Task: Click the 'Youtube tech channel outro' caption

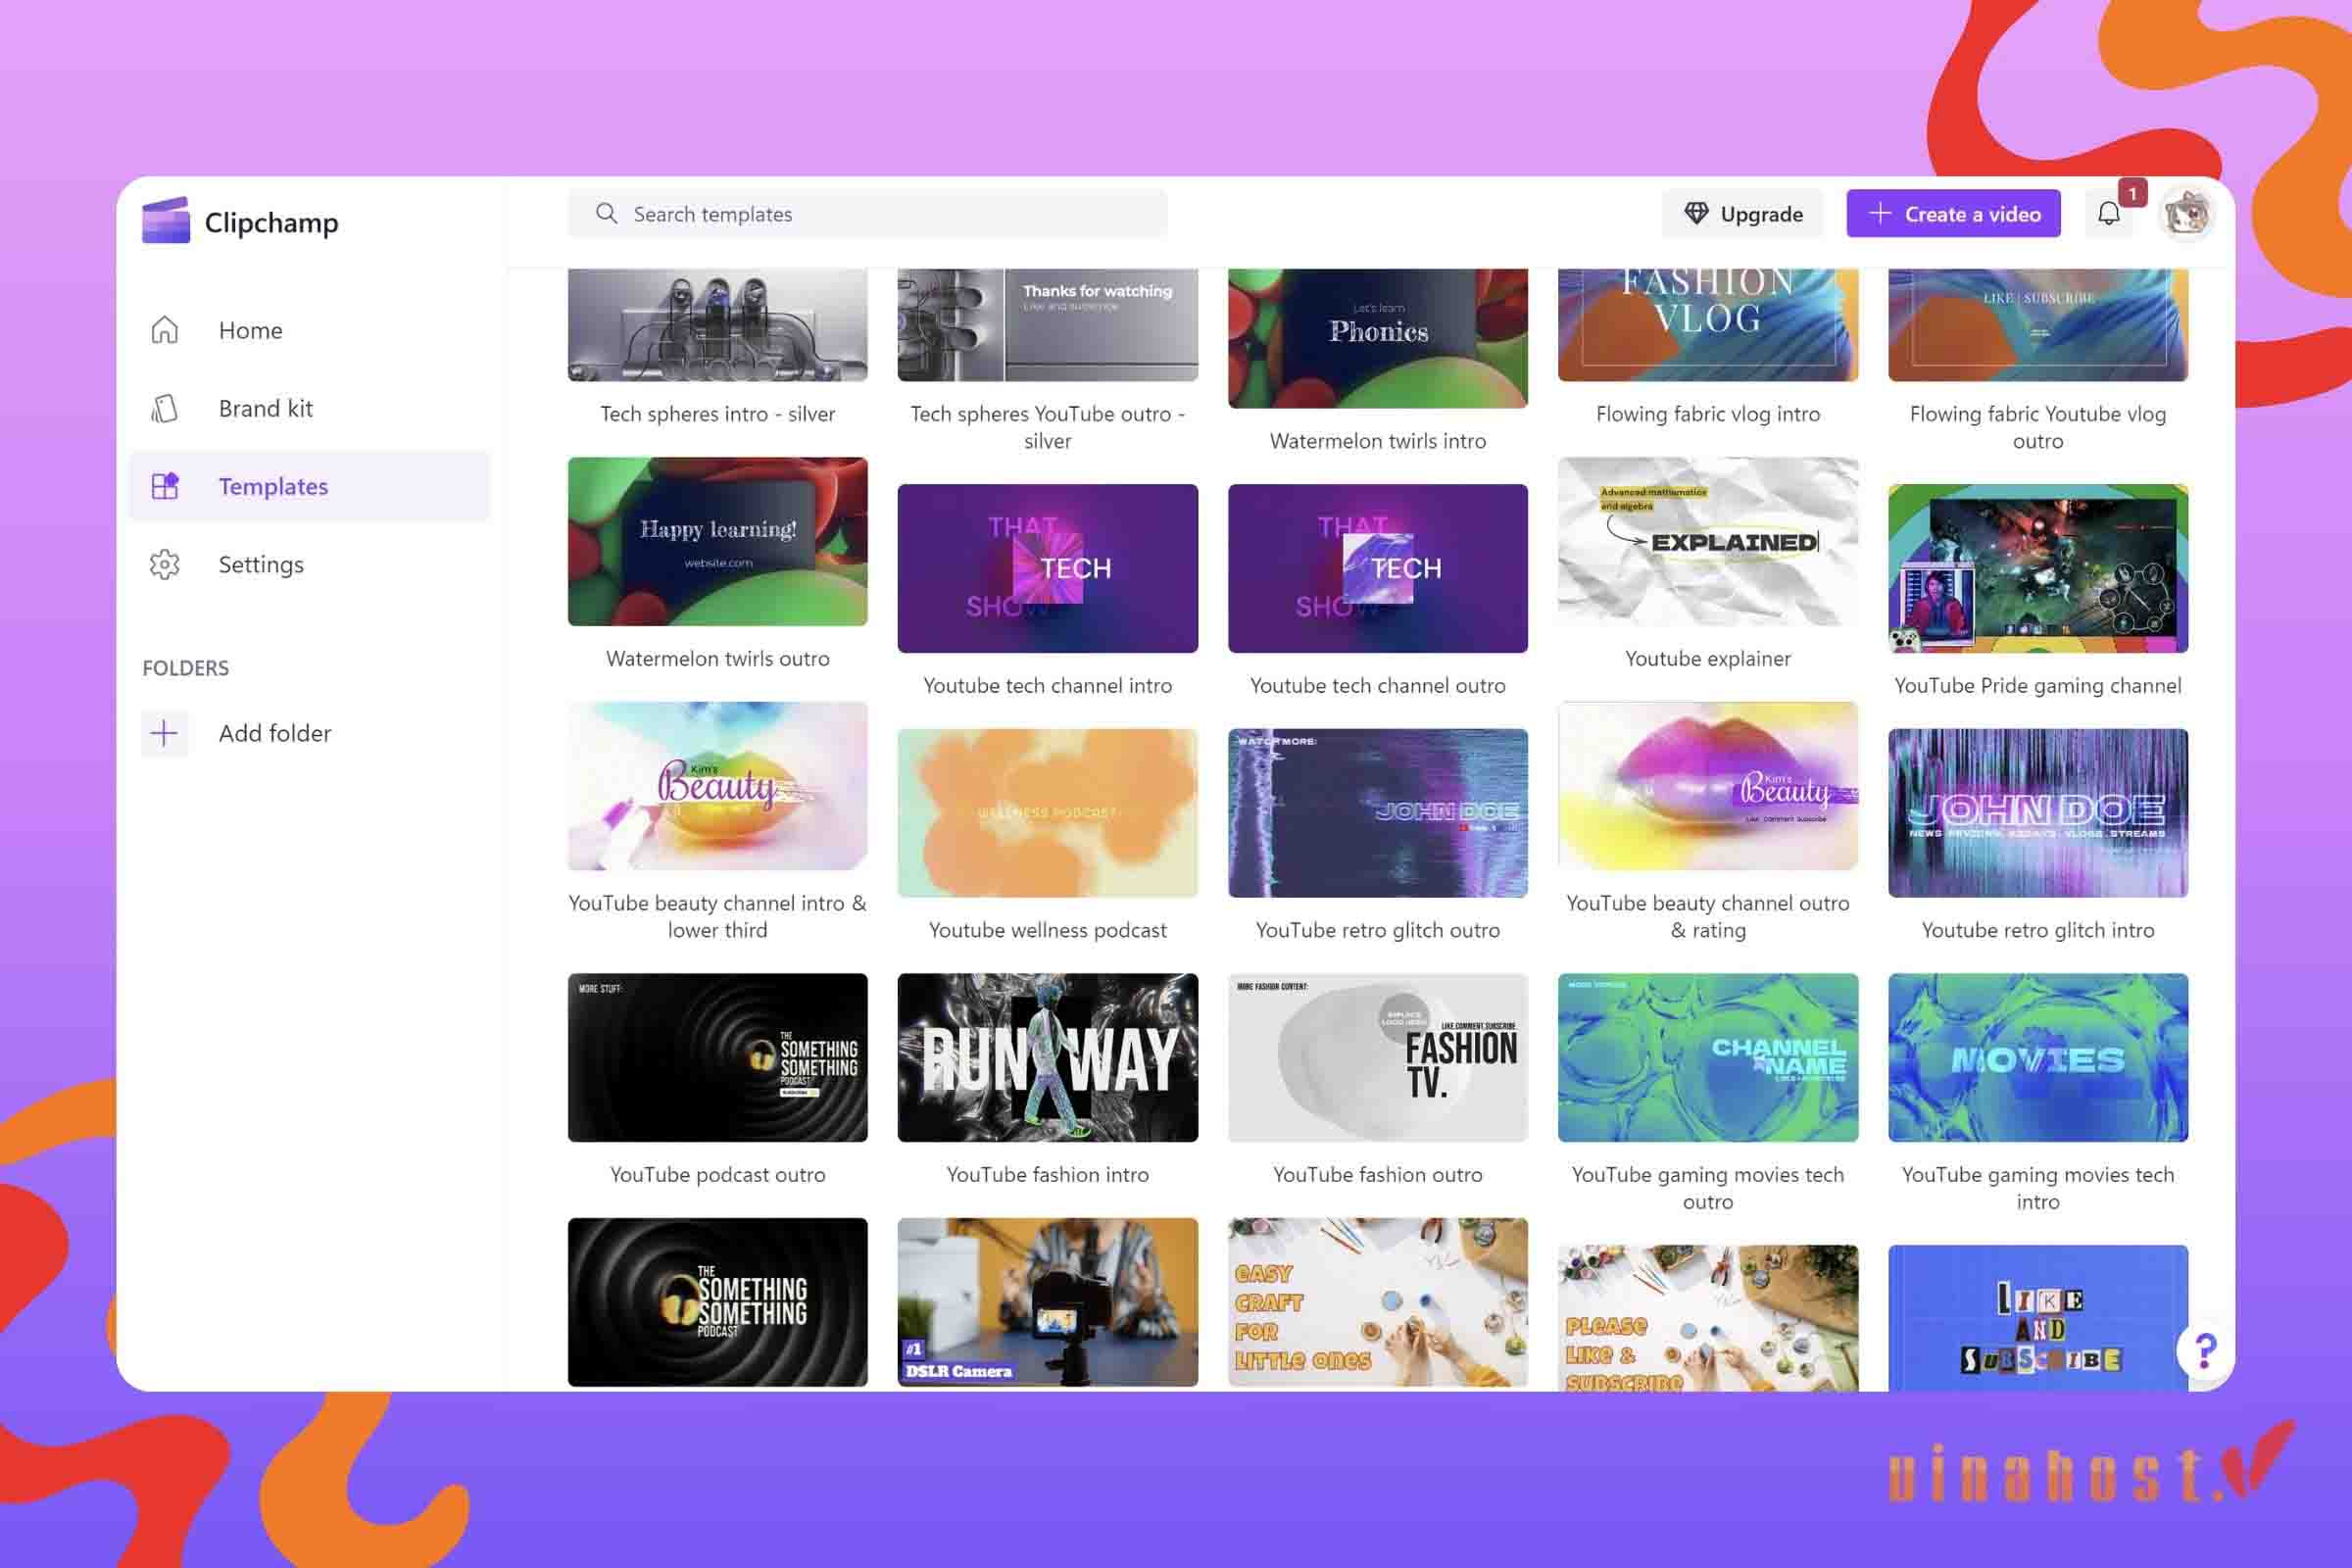Action: [1378, 686]
